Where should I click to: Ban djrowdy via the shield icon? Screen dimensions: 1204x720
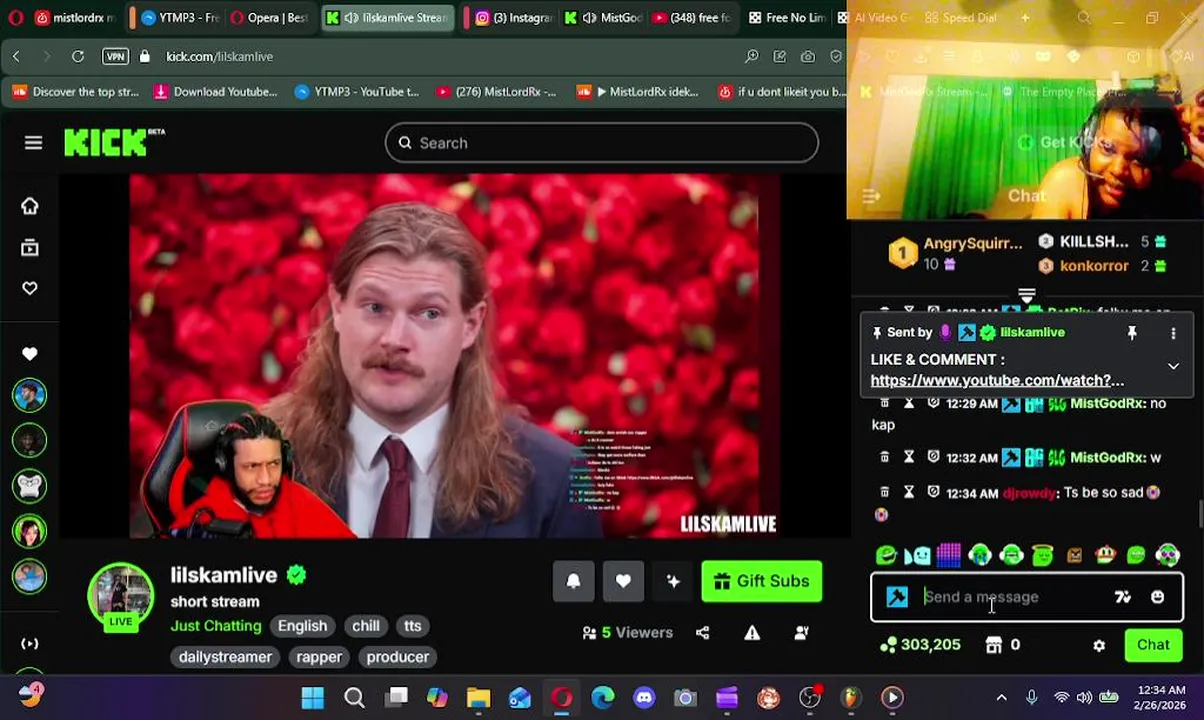(x=934, y=492)
